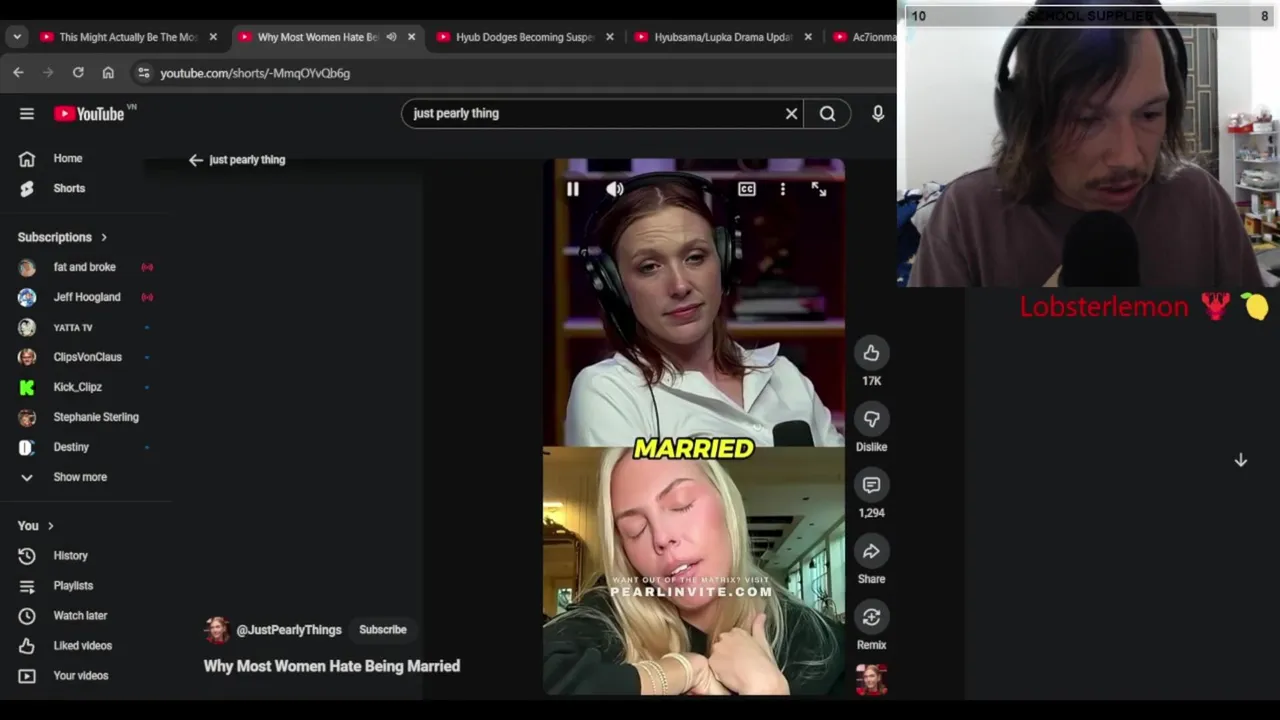Share this Short
This screenshot has width=1280, height=720.
[x=871, y=551]
